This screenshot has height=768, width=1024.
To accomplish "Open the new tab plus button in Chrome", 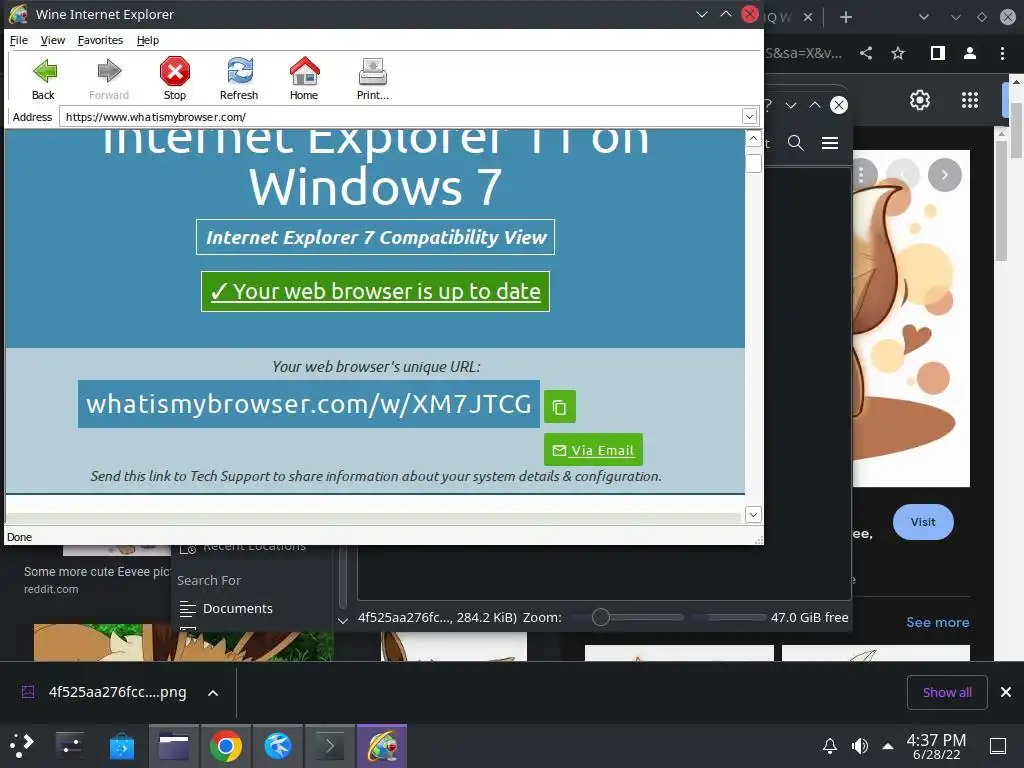I will pyautogui.click(x=846, y=17).
